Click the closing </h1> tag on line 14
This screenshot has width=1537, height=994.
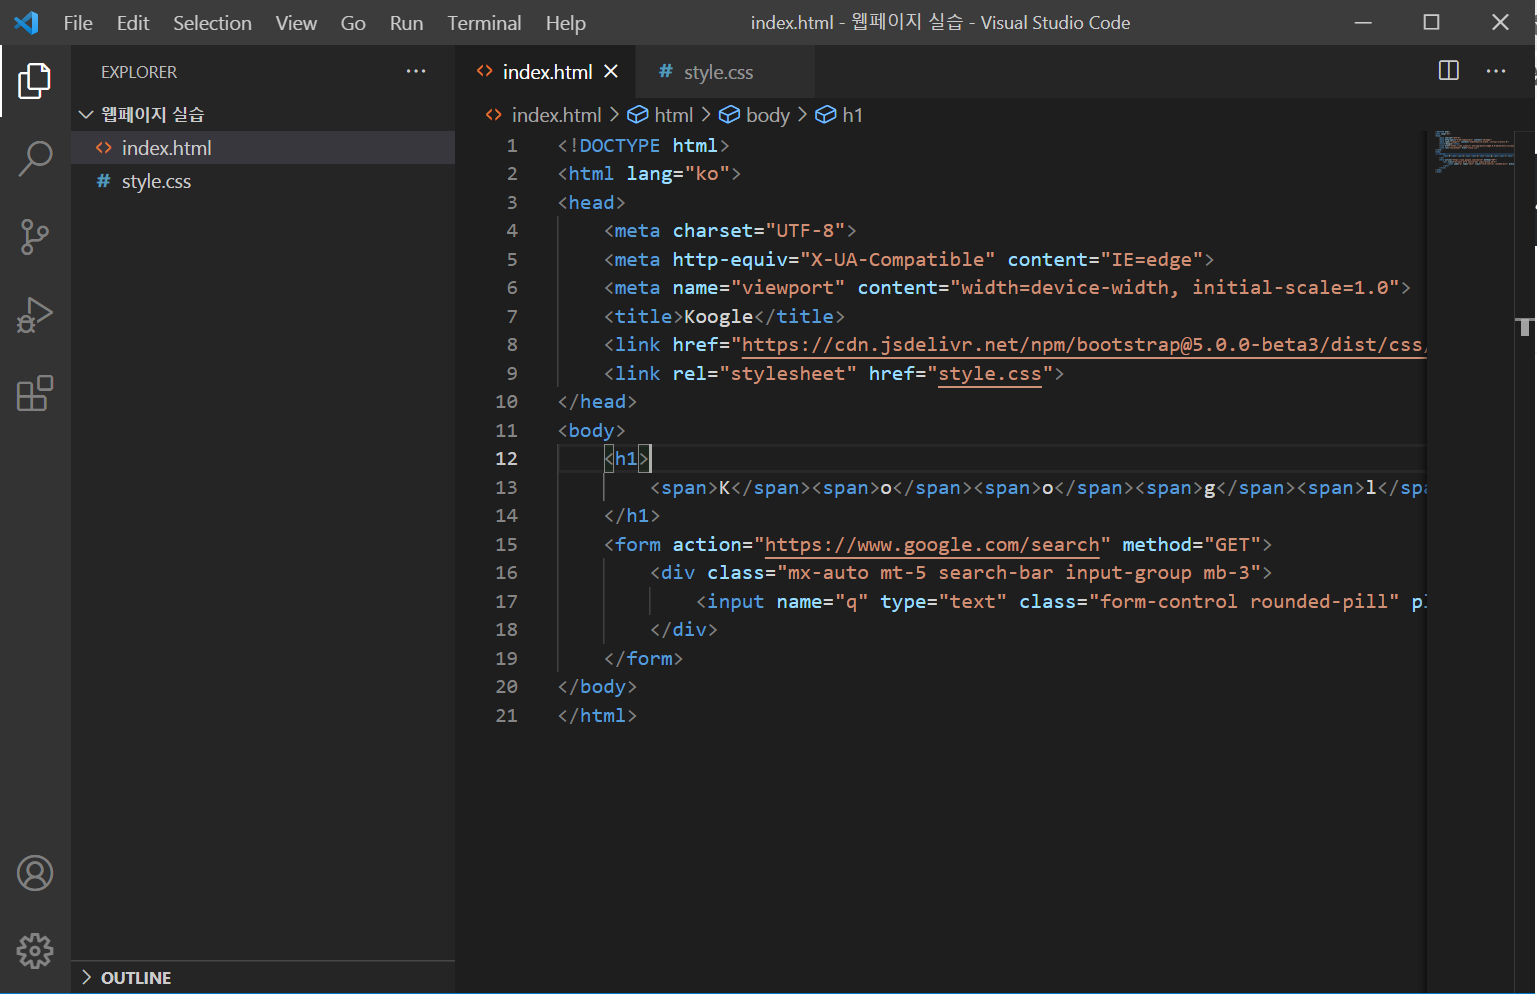[x=632, y=516]
